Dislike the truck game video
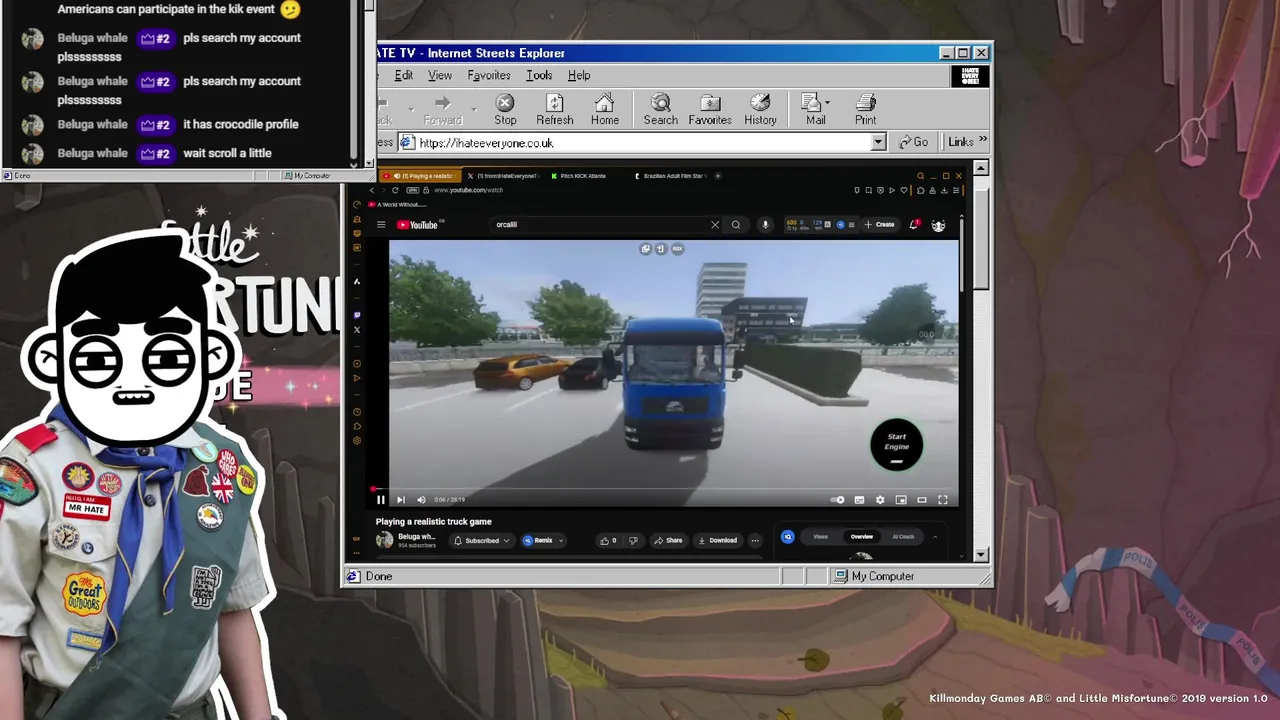Screen dimensions: 1280x720 pos(633,540)
